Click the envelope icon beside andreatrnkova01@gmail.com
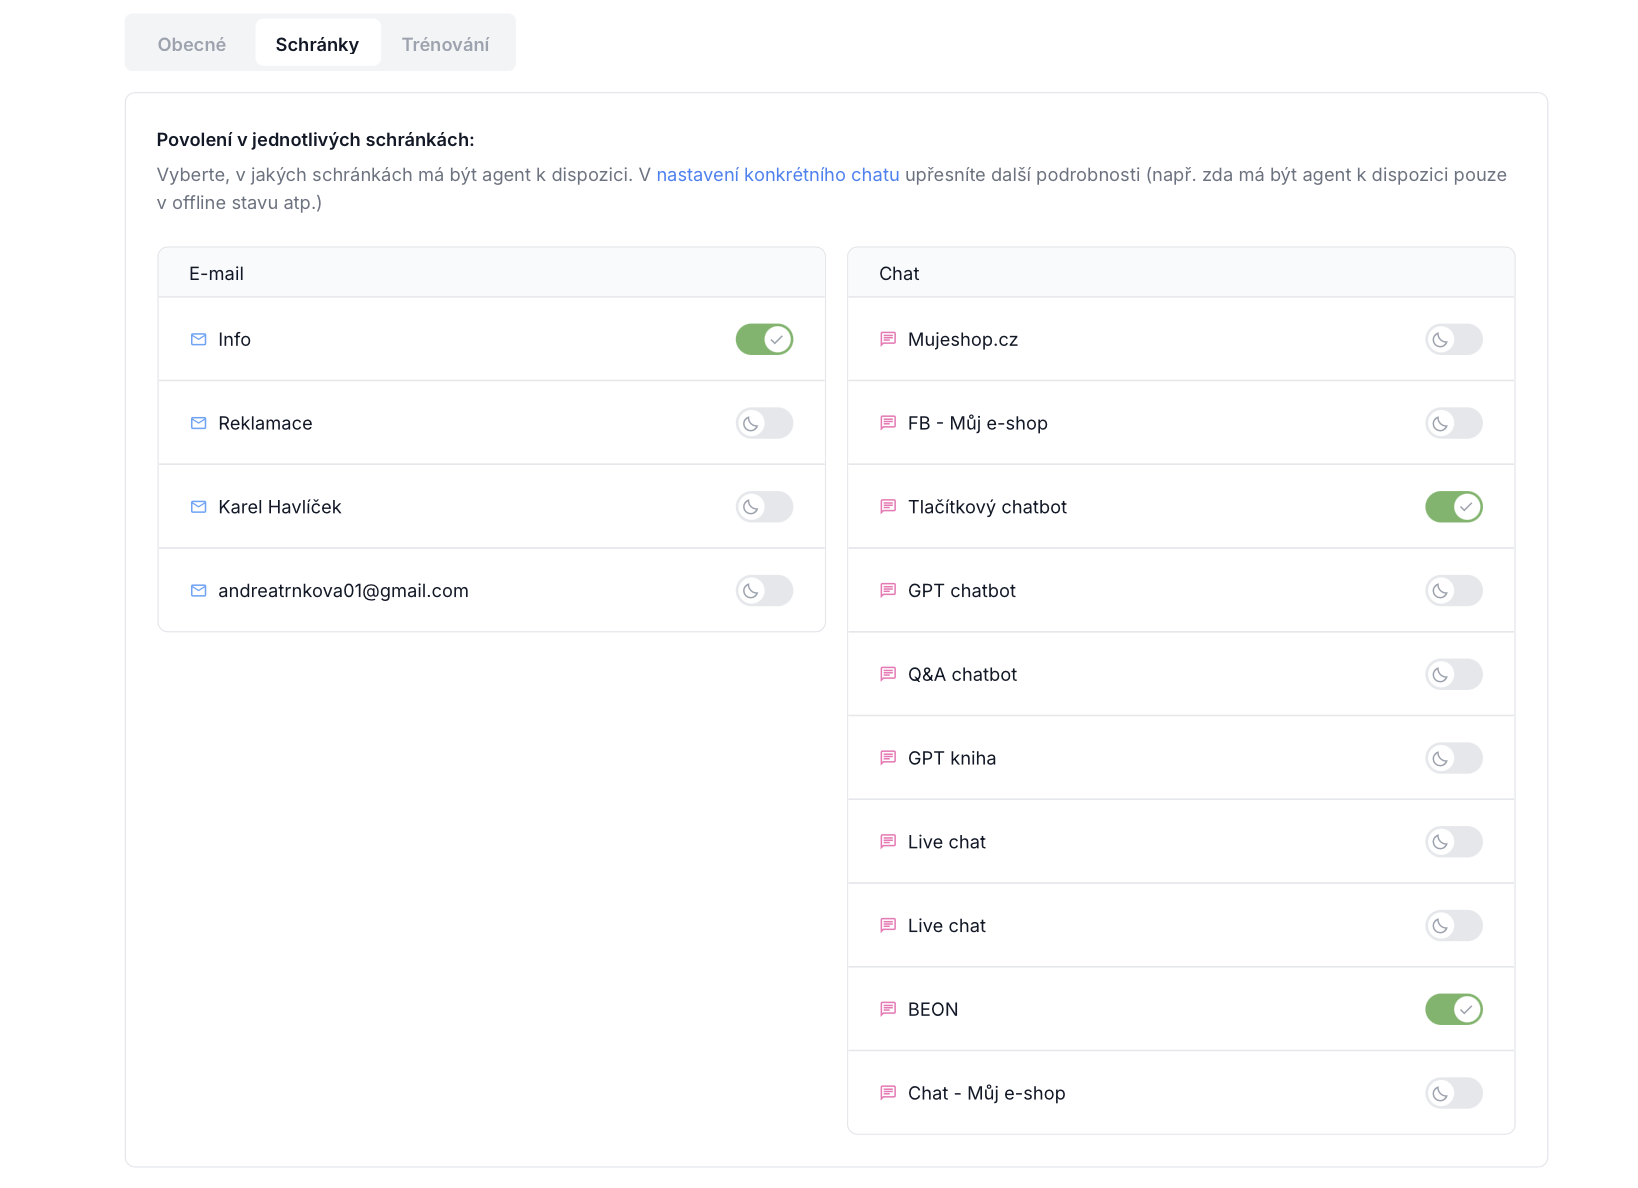 [198, 590]
